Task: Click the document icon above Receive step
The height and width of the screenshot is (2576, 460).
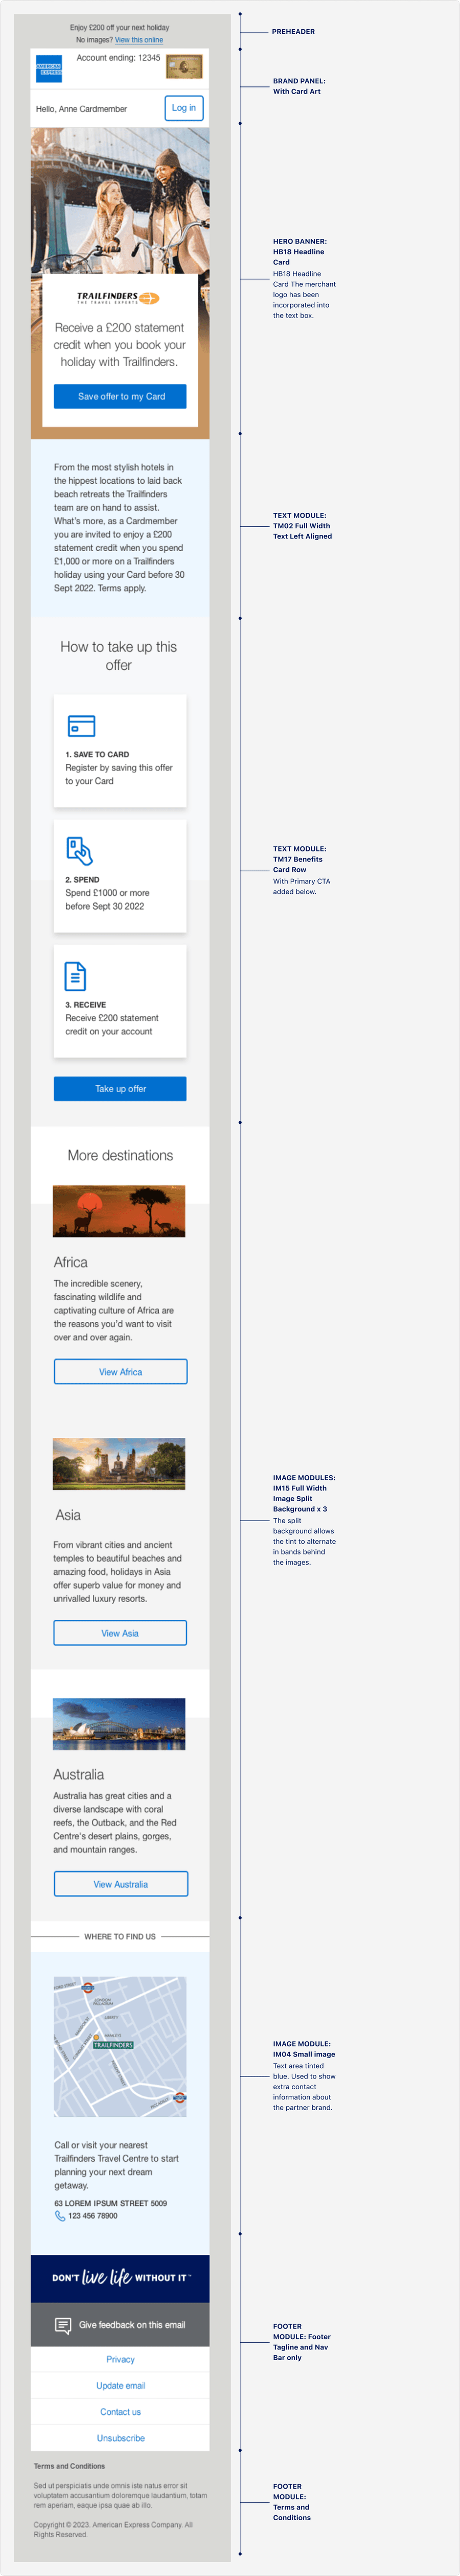Action: (x=75, y=976)
